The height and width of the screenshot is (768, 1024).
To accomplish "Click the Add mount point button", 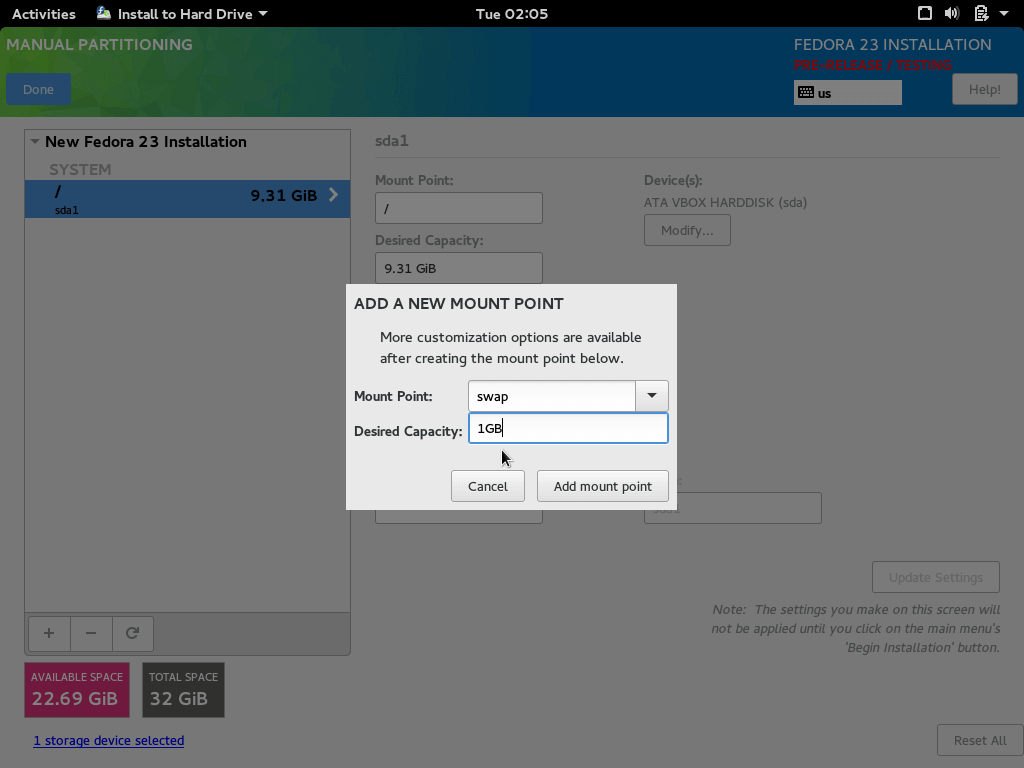I will pyautogui.click(x=602, y=487).
